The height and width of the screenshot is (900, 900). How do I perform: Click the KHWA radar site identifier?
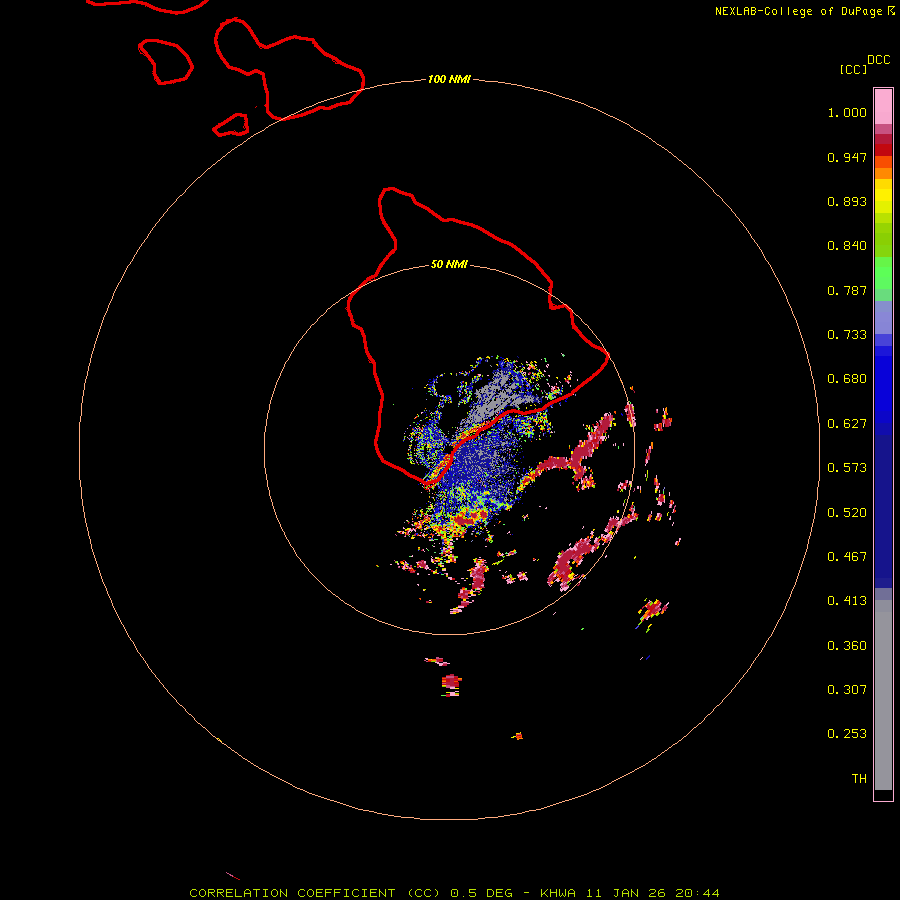coord(558,893)
